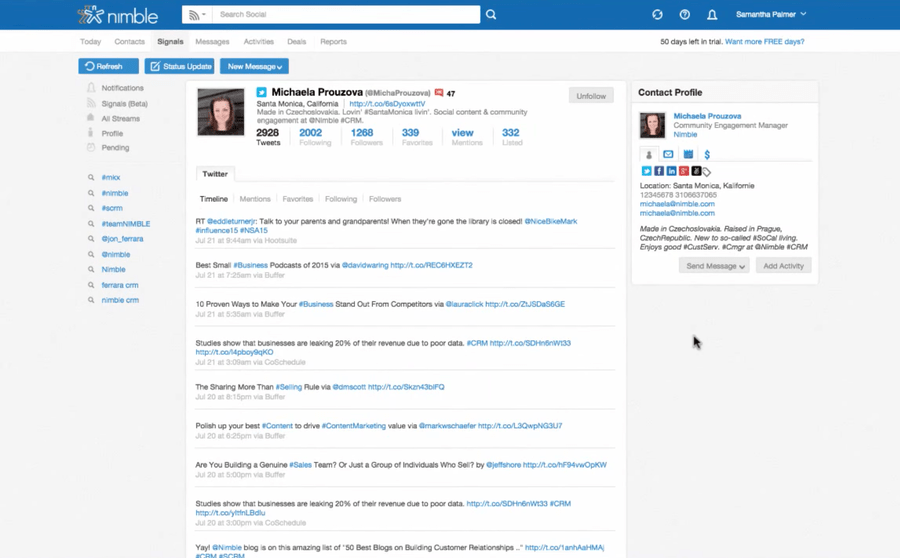900x558 pixels.
Task: Go to the Contacts tab
Action: 129,42
